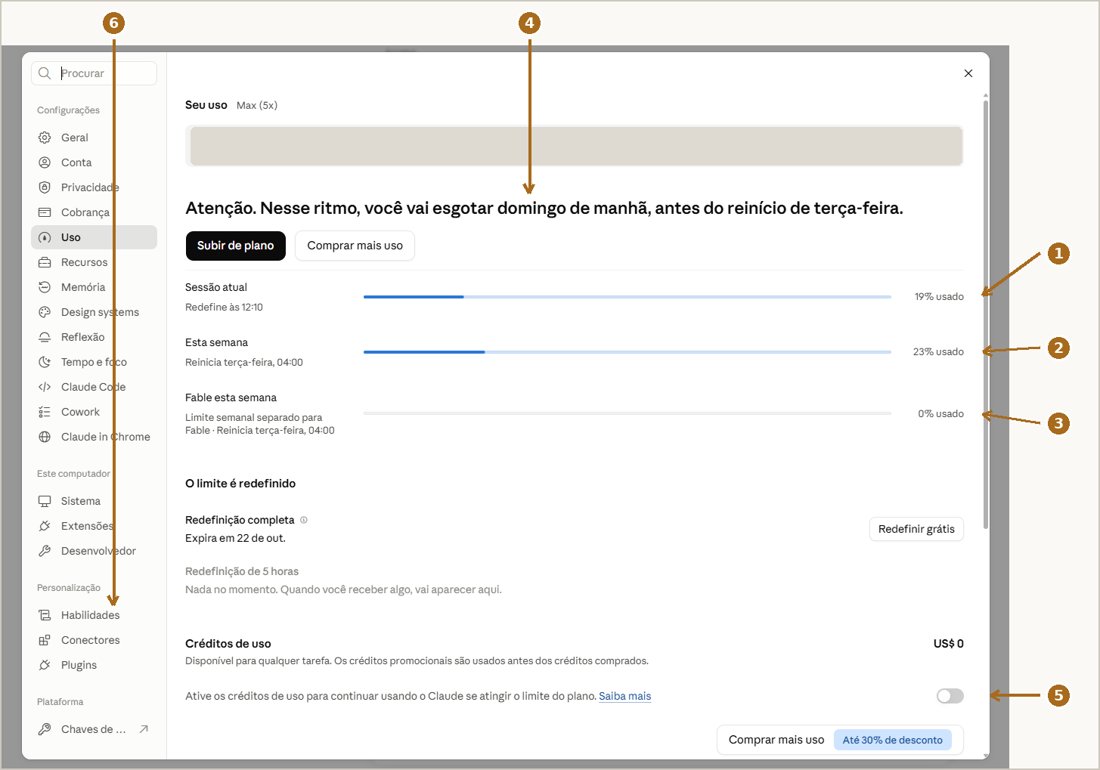Close the settings dialog with the X
The image size is (1100, 770).
point(968,73)
